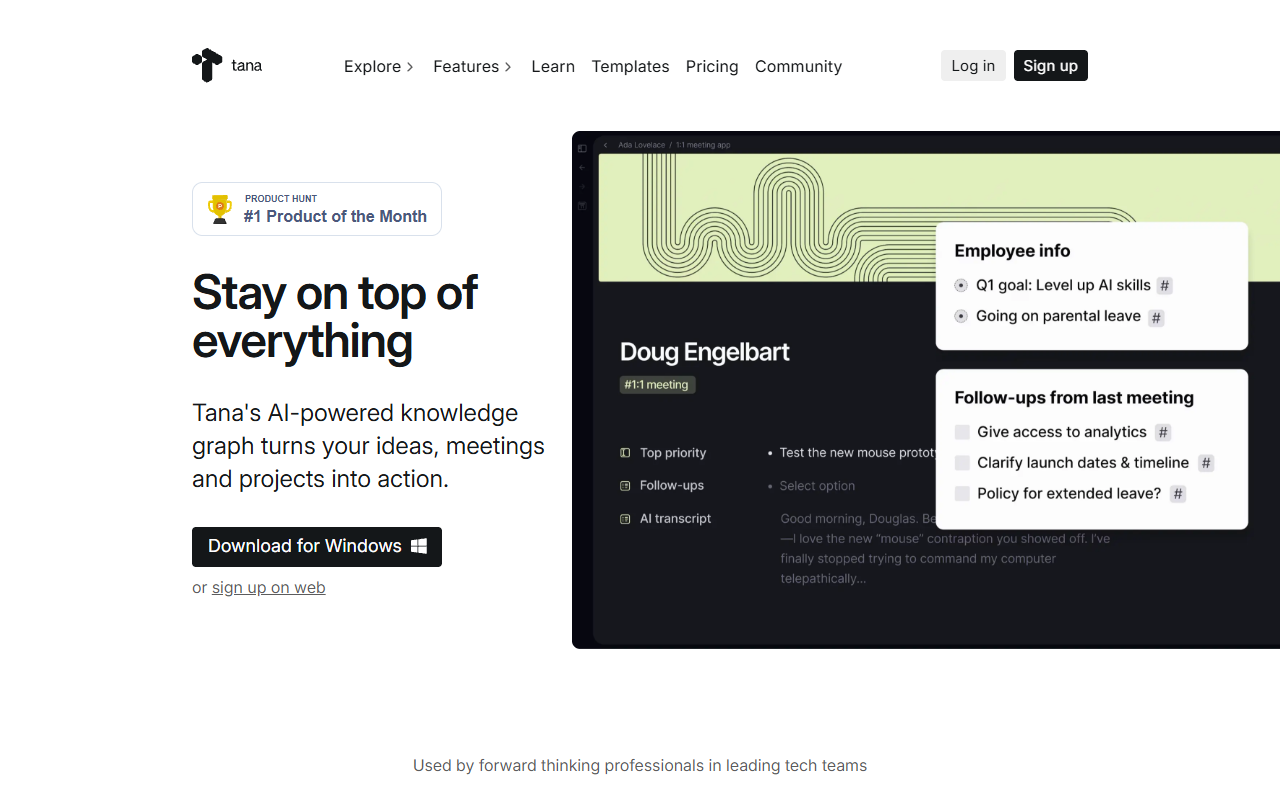Click the Ada Lovelace breadcrumb
The height and width of the screenshot is (800, 1280).
point(641,145)
